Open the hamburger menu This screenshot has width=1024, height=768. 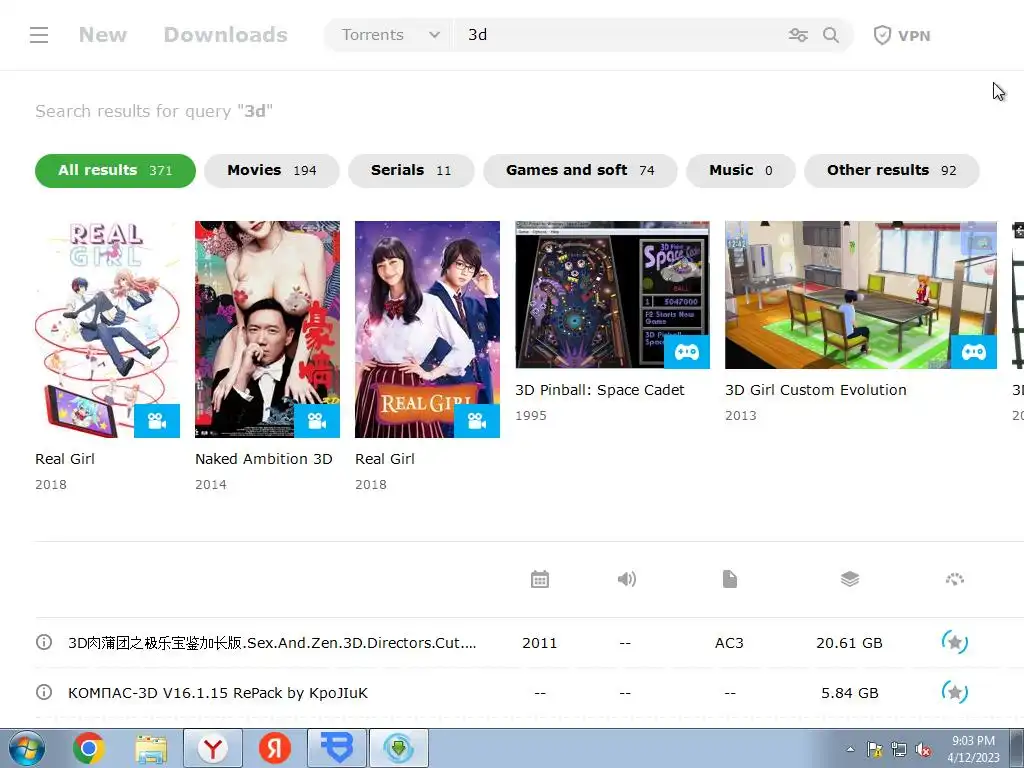[x=39, y=35]
